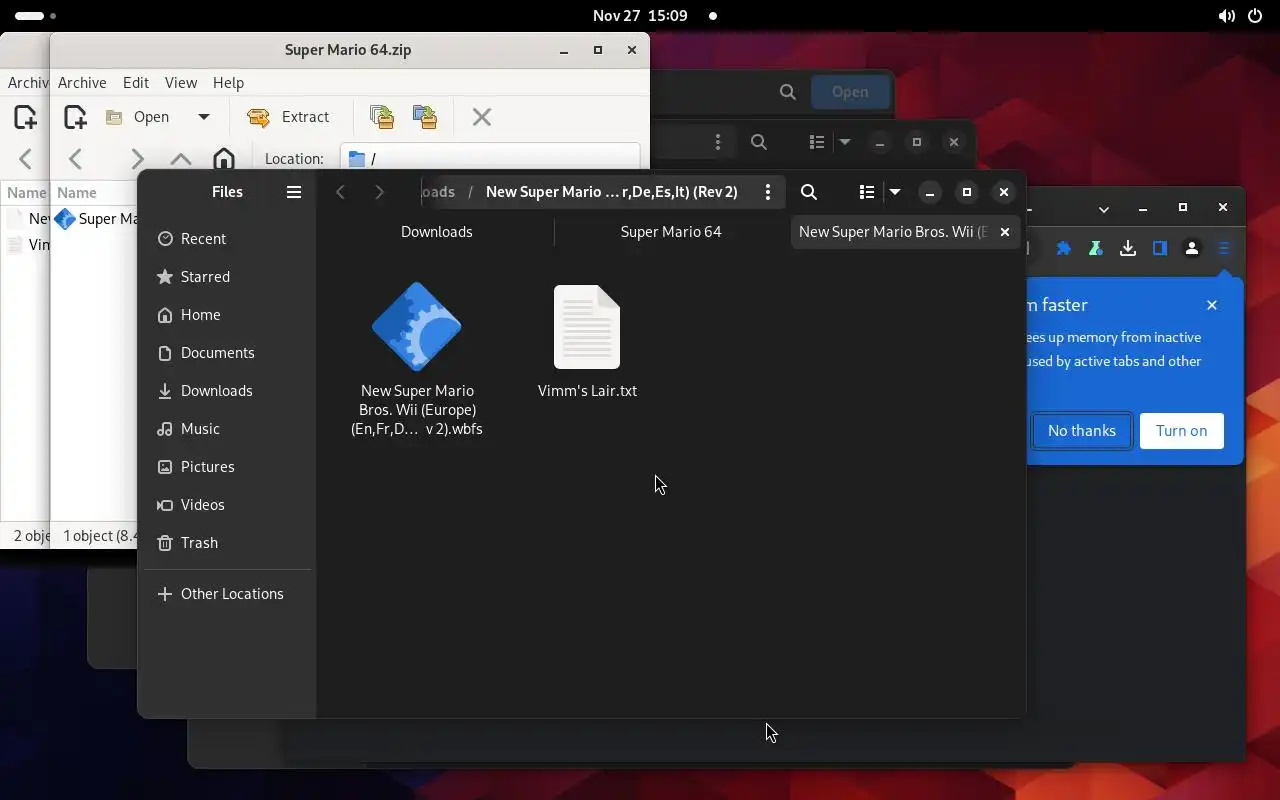Open Trash in Files sidebar
This screenshot has height=800, width=1280.
pos(227,543)
